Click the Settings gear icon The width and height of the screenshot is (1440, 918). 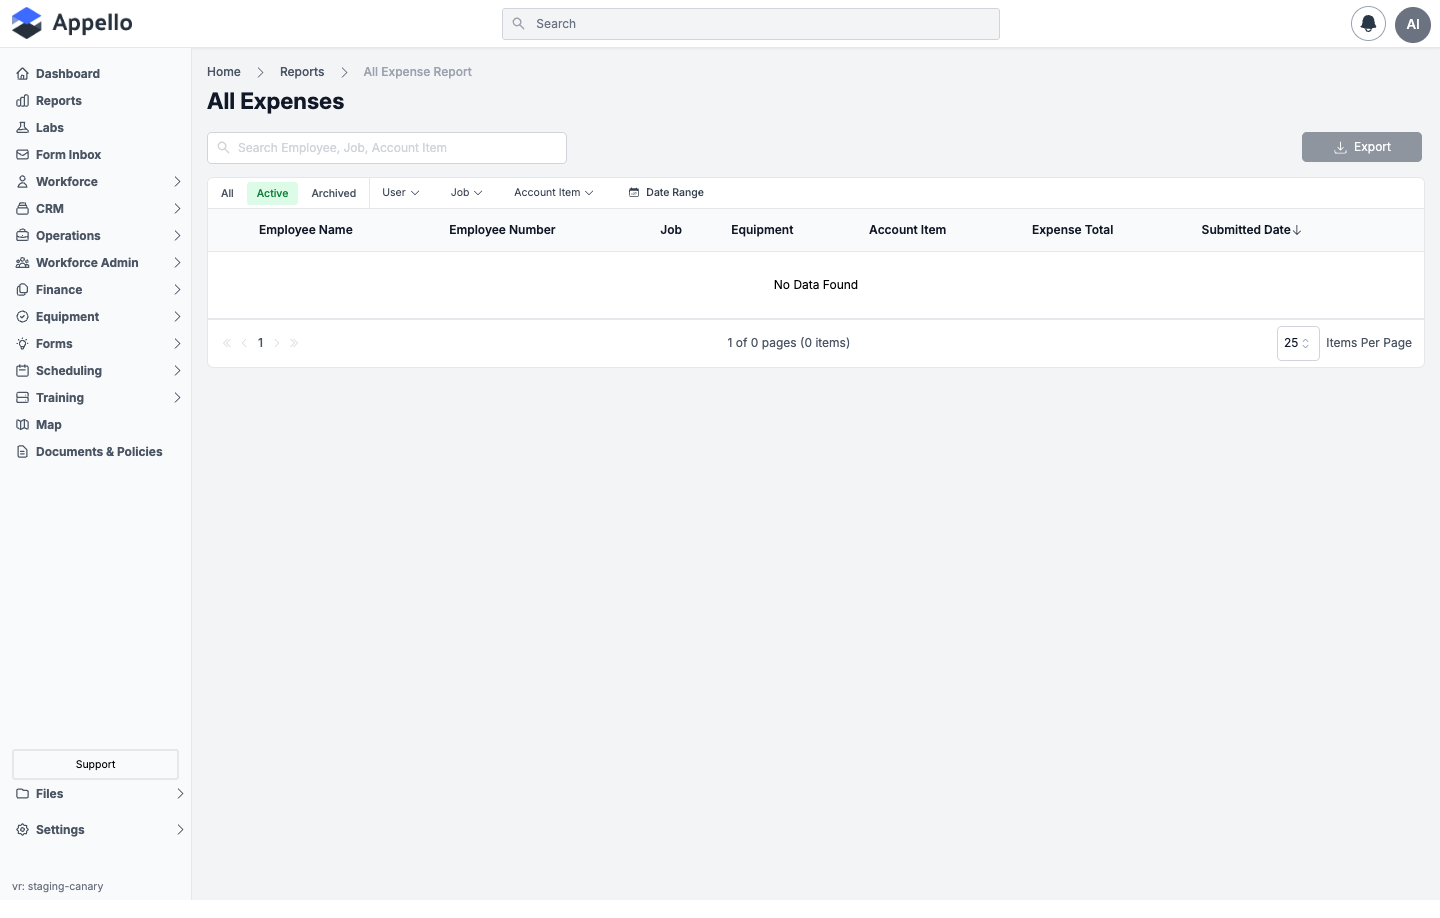pyautogui.click(x=22, y=830)
